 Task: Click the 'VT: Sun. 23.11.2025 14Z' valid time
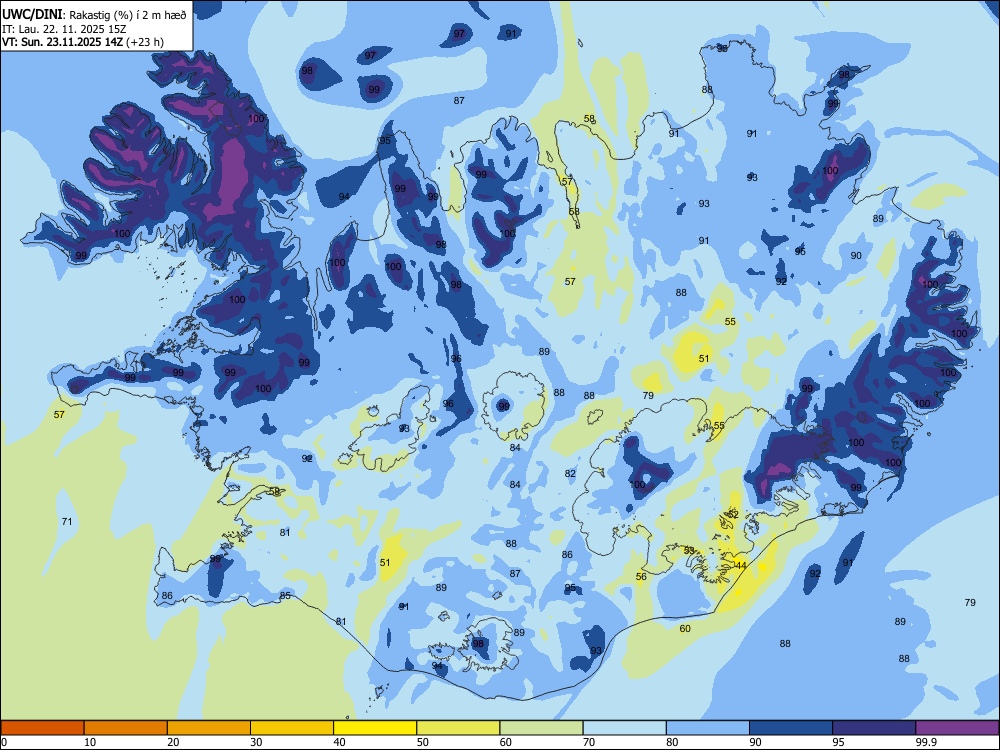(62, 42)
